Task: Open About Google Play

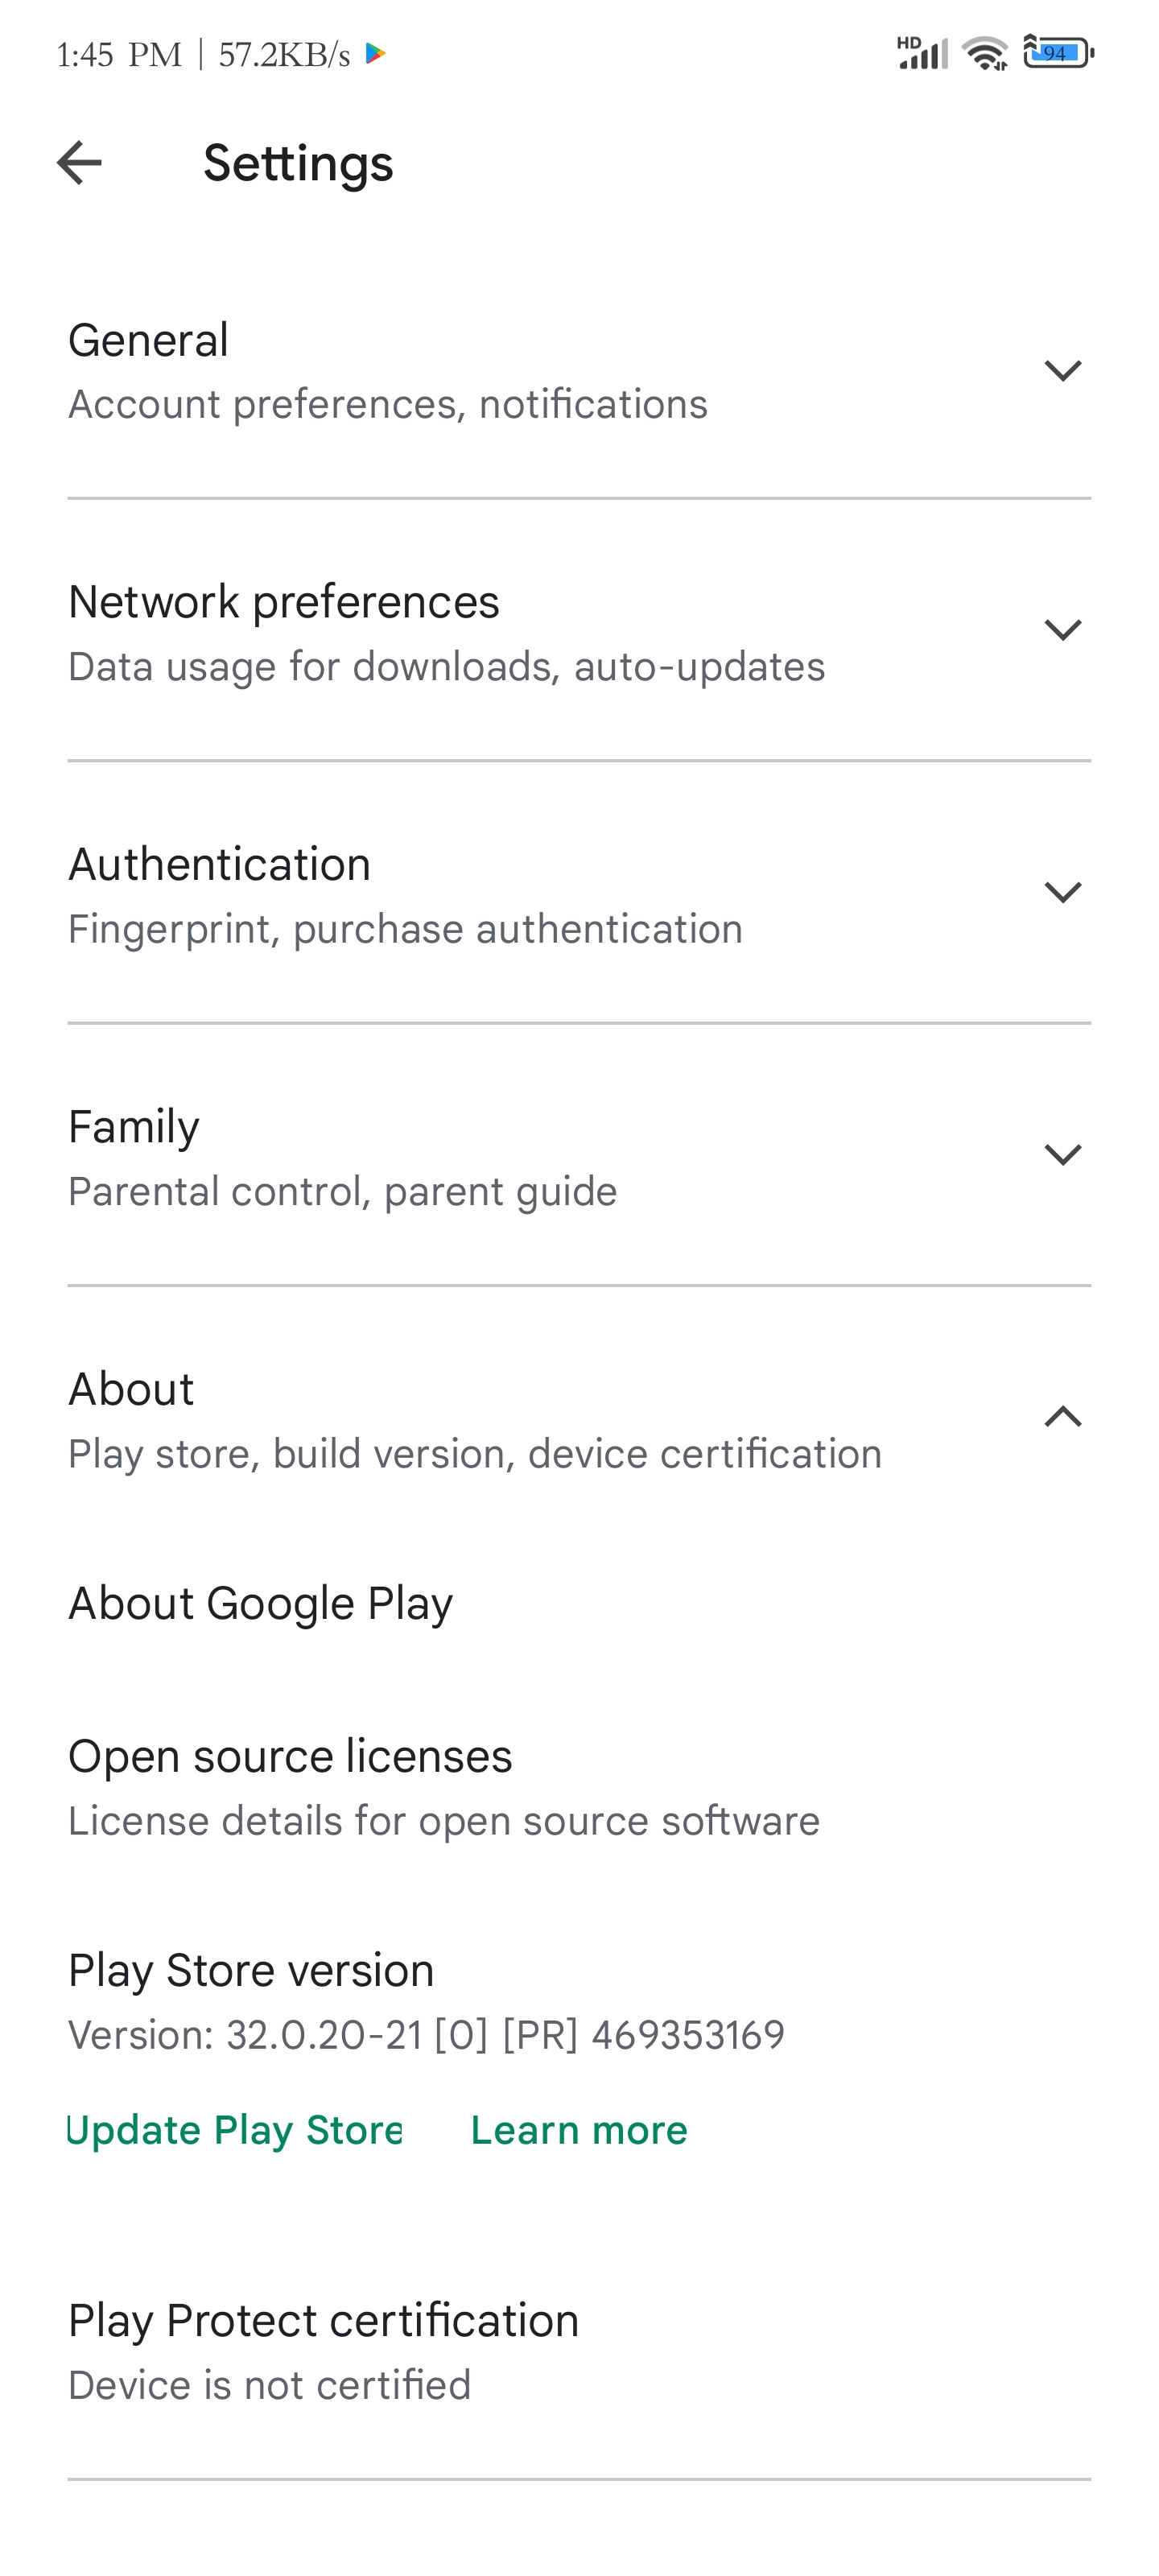Action: click(x=260, y=1601)
